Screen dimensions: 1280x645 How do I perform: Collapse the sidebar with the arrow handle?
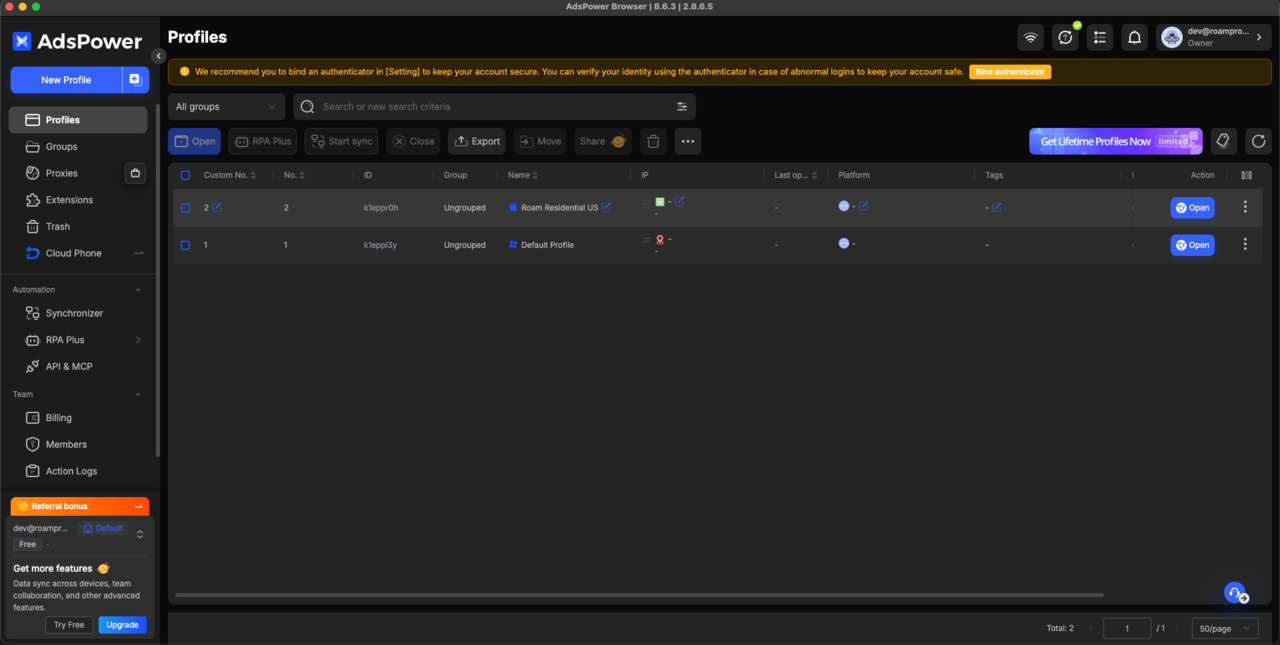[158, 56]
